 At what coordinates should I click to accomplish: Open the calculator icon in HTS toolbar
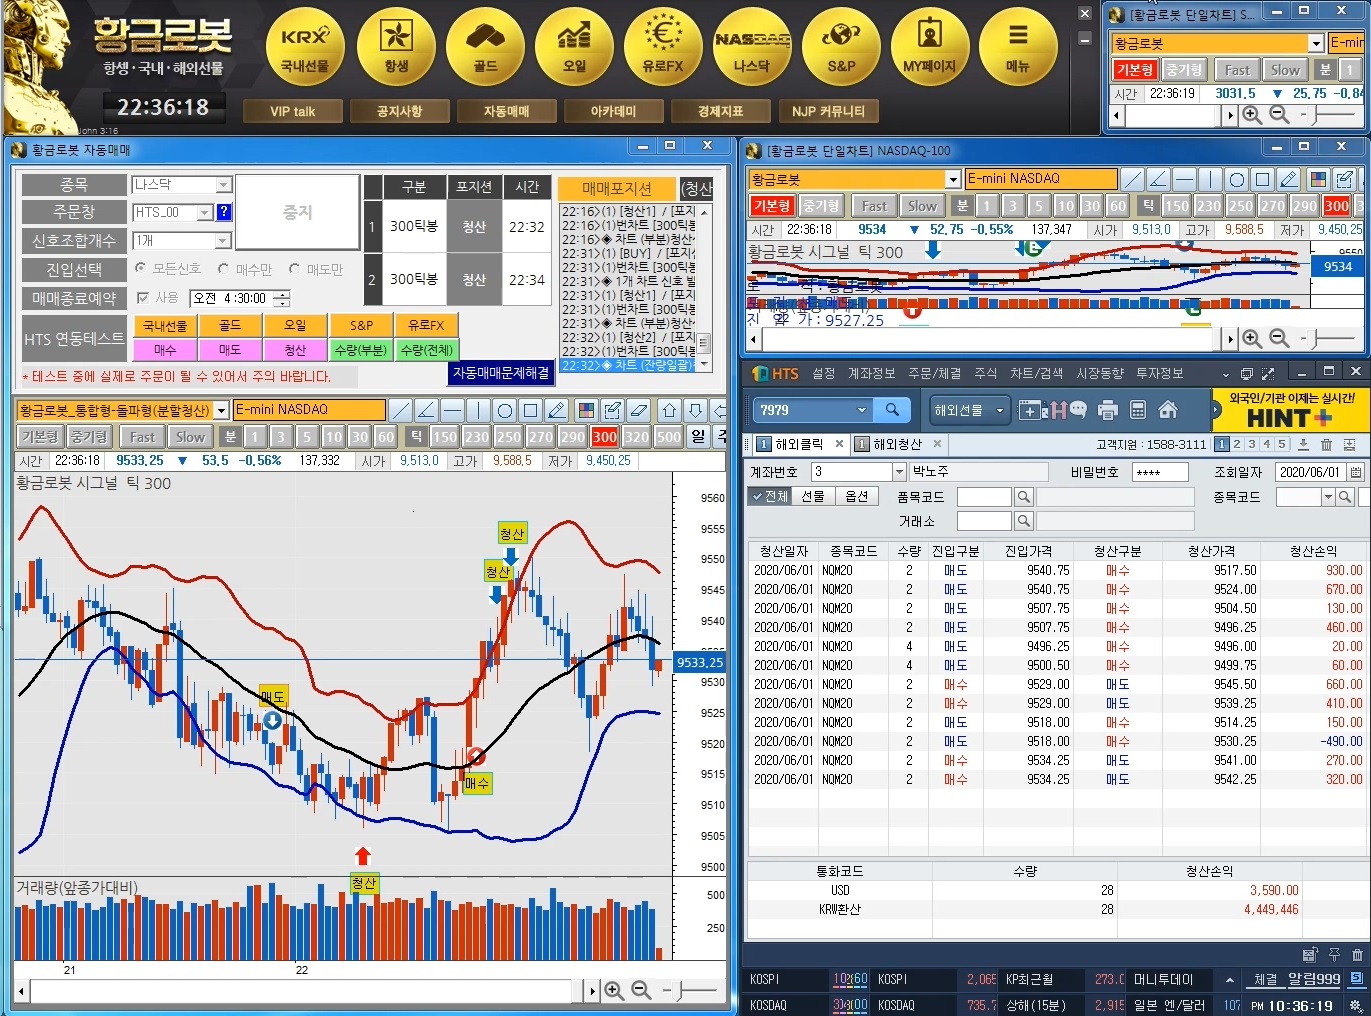coord(1137,410)
